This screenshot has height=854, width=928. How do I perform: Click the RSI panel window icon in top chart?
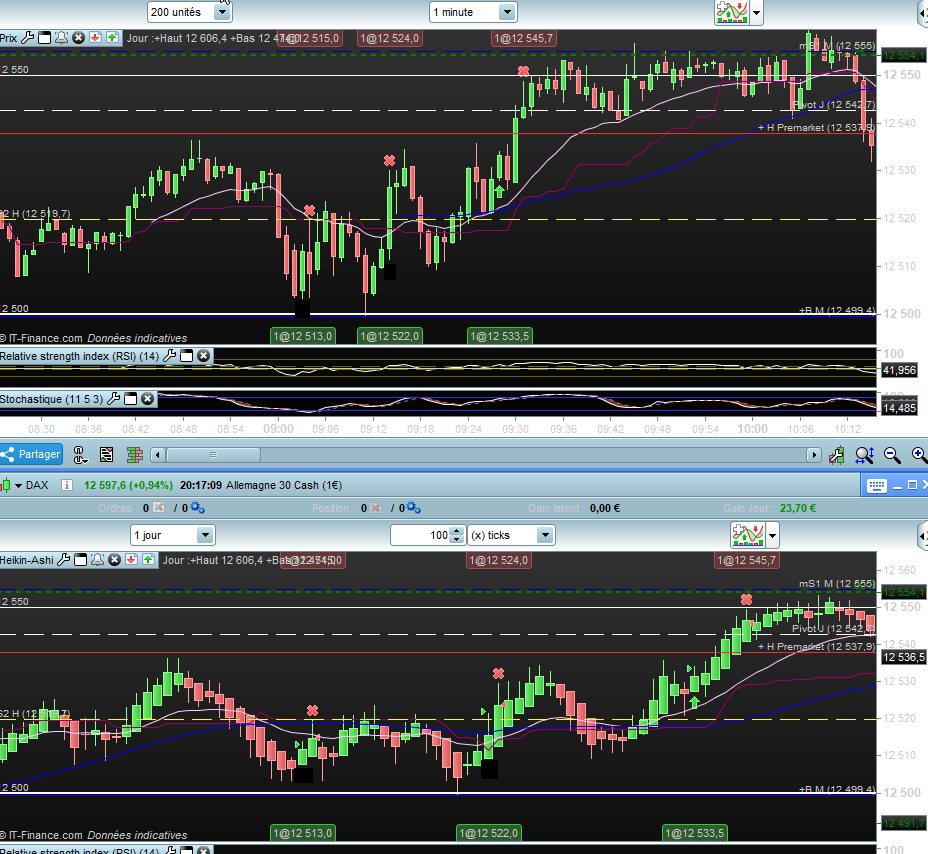pos(186,356)
